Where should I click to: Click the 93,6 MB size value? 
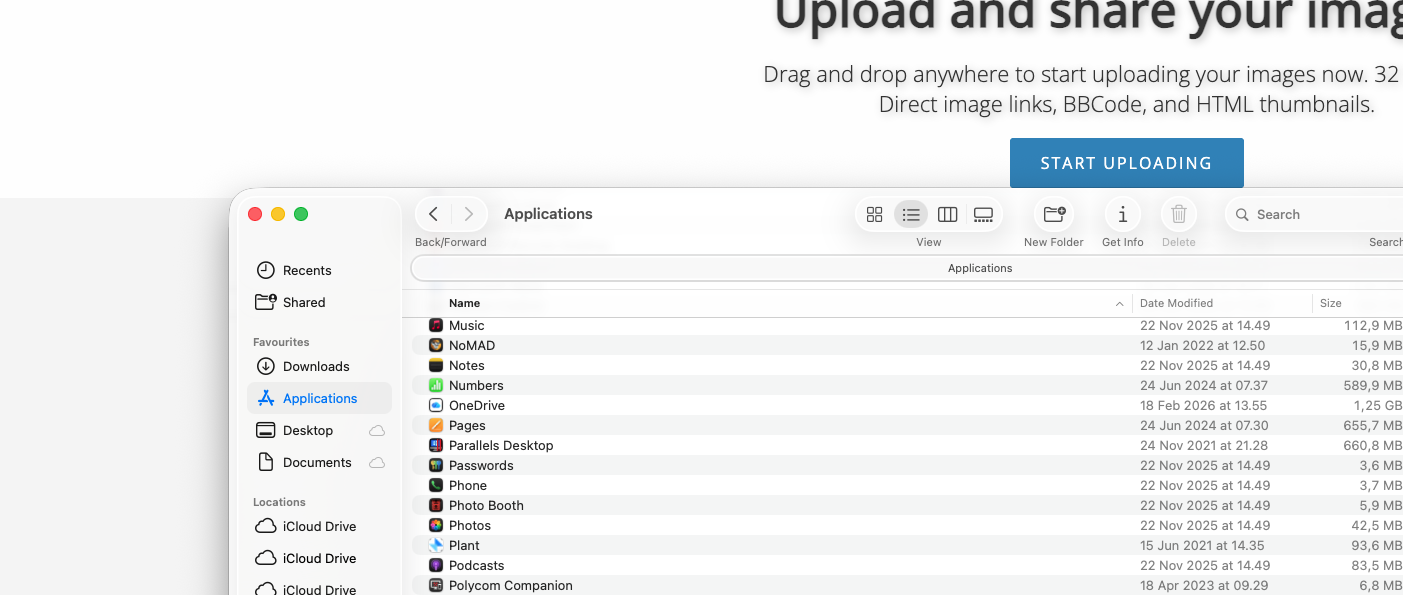coord(1377,545)
